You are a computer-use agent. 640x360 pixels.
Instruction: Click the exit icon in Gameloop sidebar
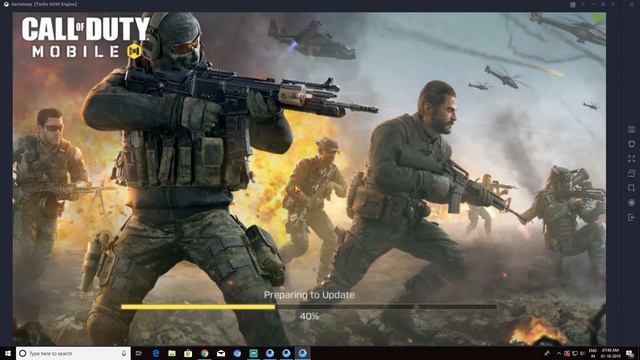point(631,218)
